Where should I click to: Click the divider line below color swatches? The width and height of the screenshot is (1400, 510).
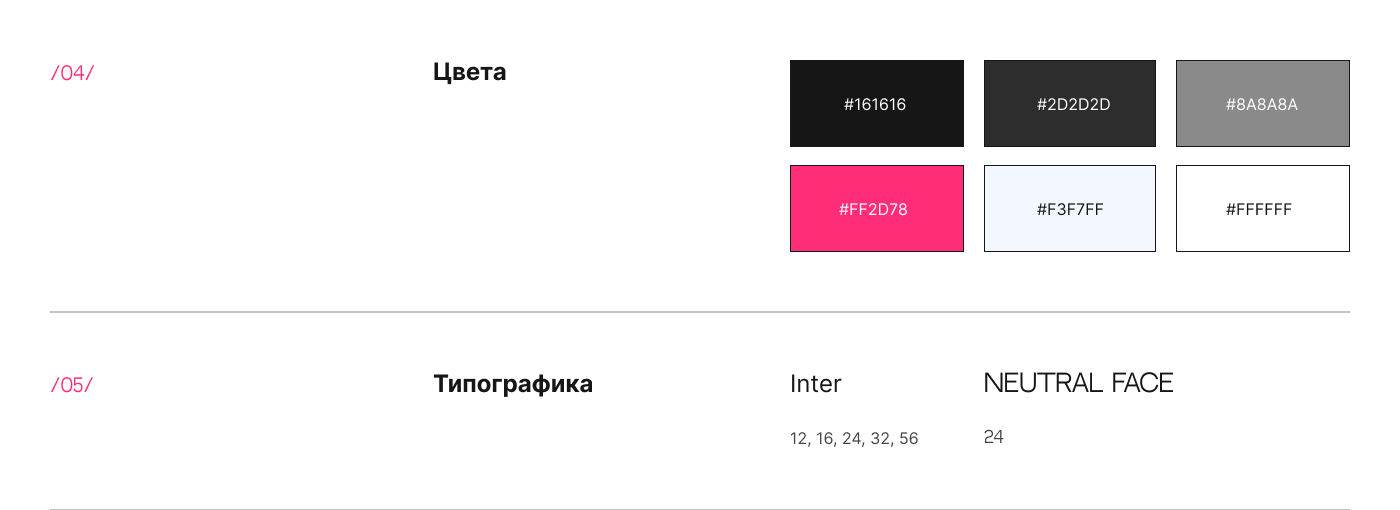point(700,312)
